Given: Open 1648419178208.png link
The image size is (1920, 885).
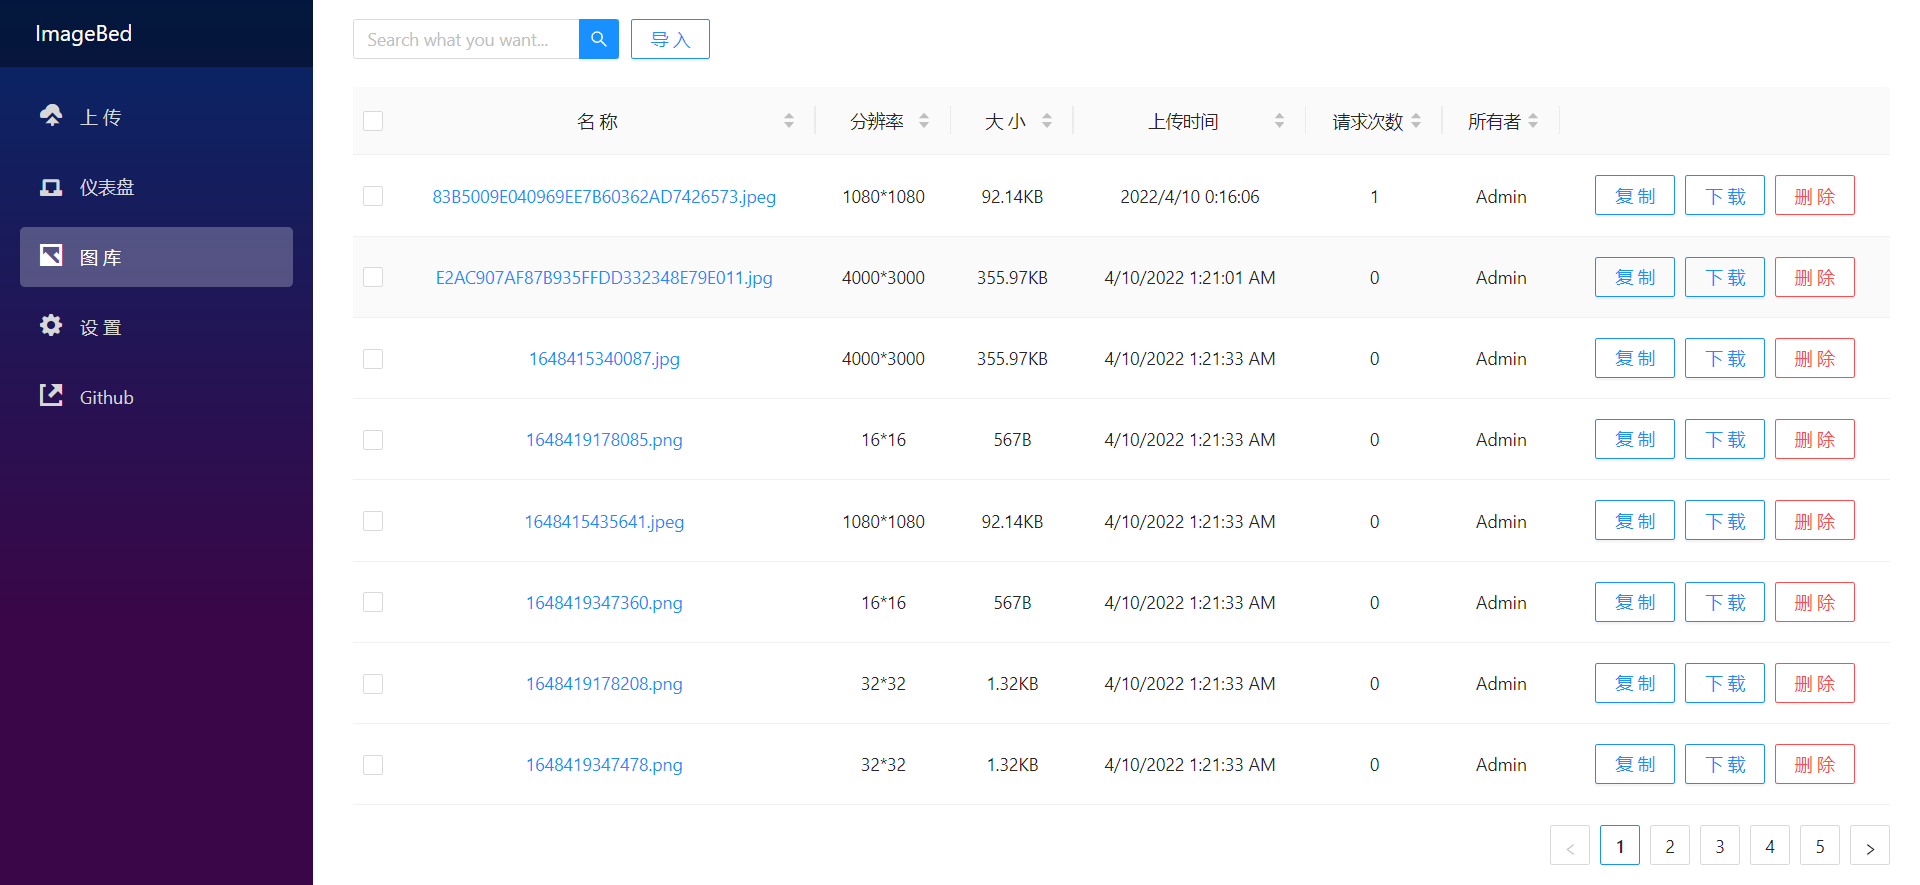Looking at the screenshot, I should point(604,684).
